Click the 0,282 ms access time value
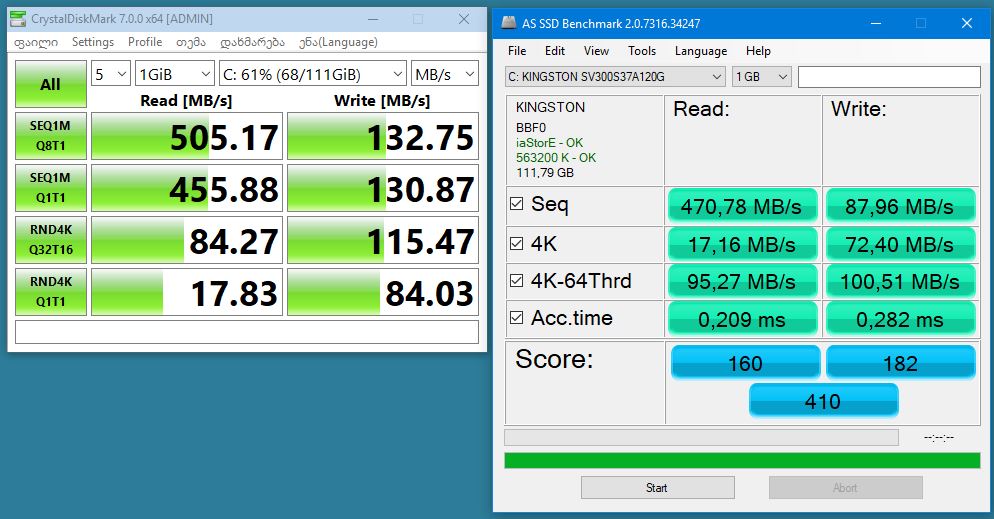 (900, 319)
